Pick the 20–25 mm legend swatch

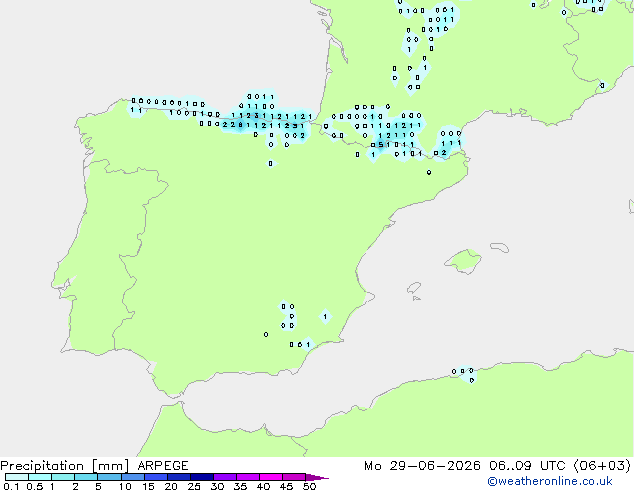179,477
